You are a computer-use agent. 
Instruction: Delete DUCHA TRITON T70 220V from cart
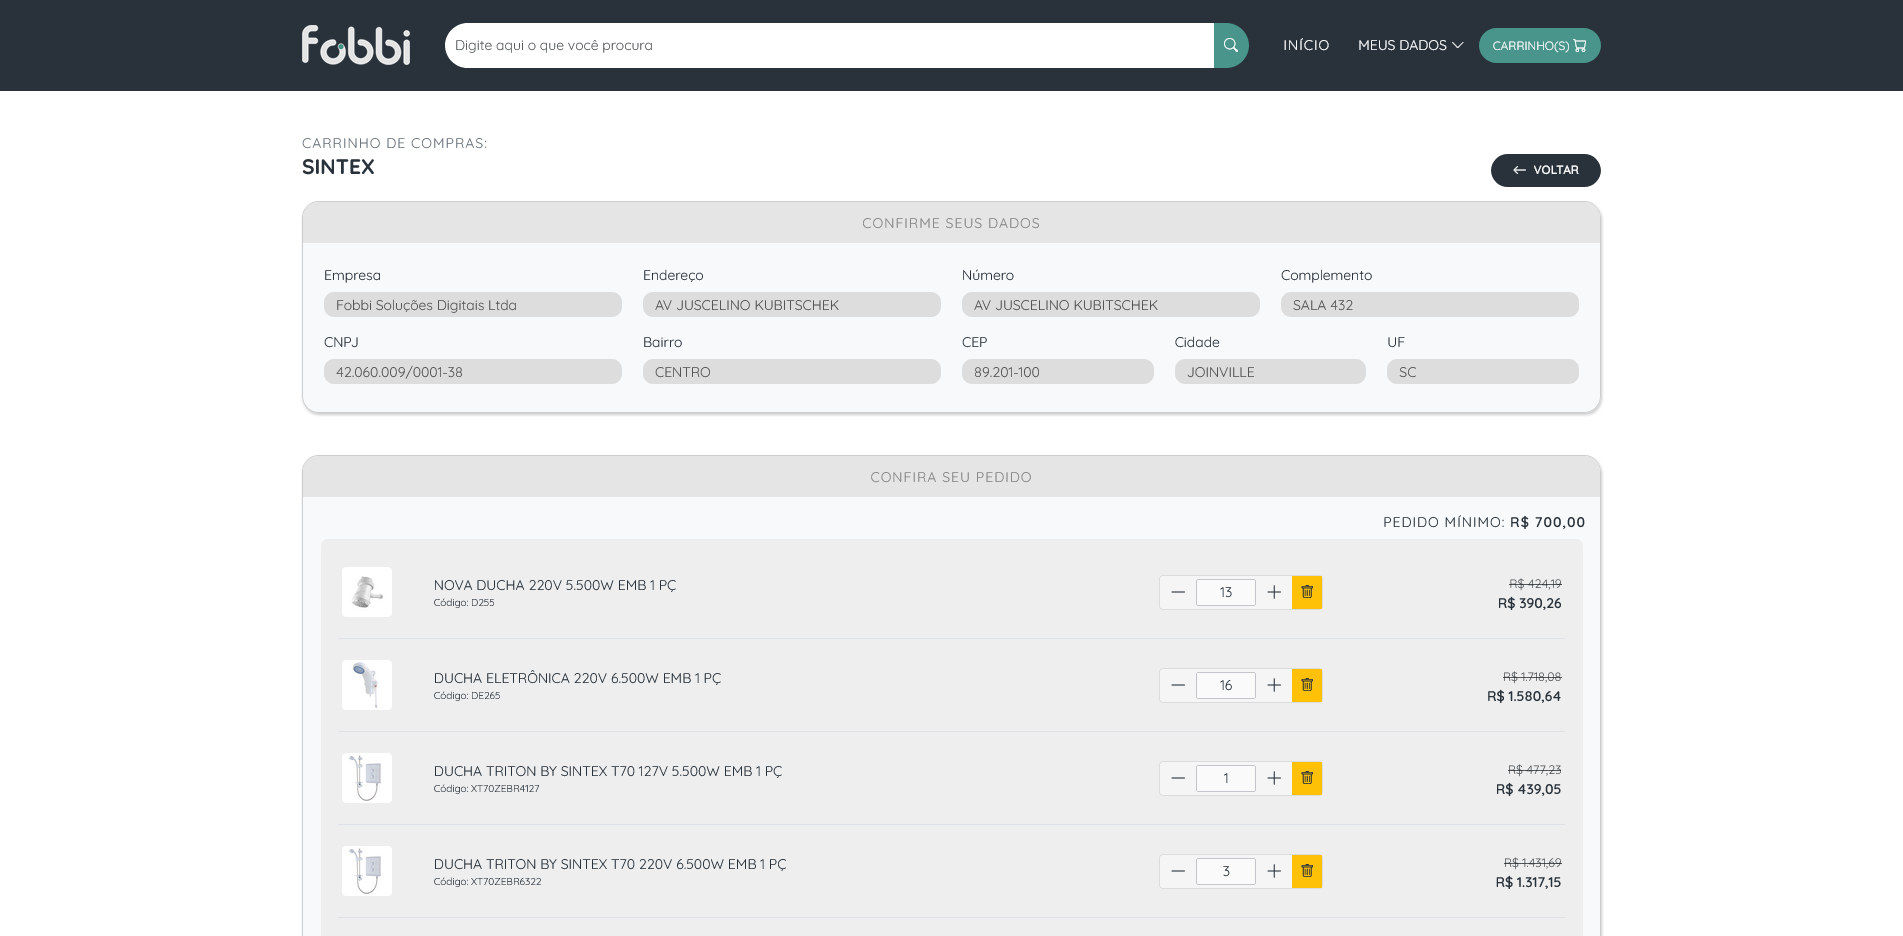[1306, 871]
